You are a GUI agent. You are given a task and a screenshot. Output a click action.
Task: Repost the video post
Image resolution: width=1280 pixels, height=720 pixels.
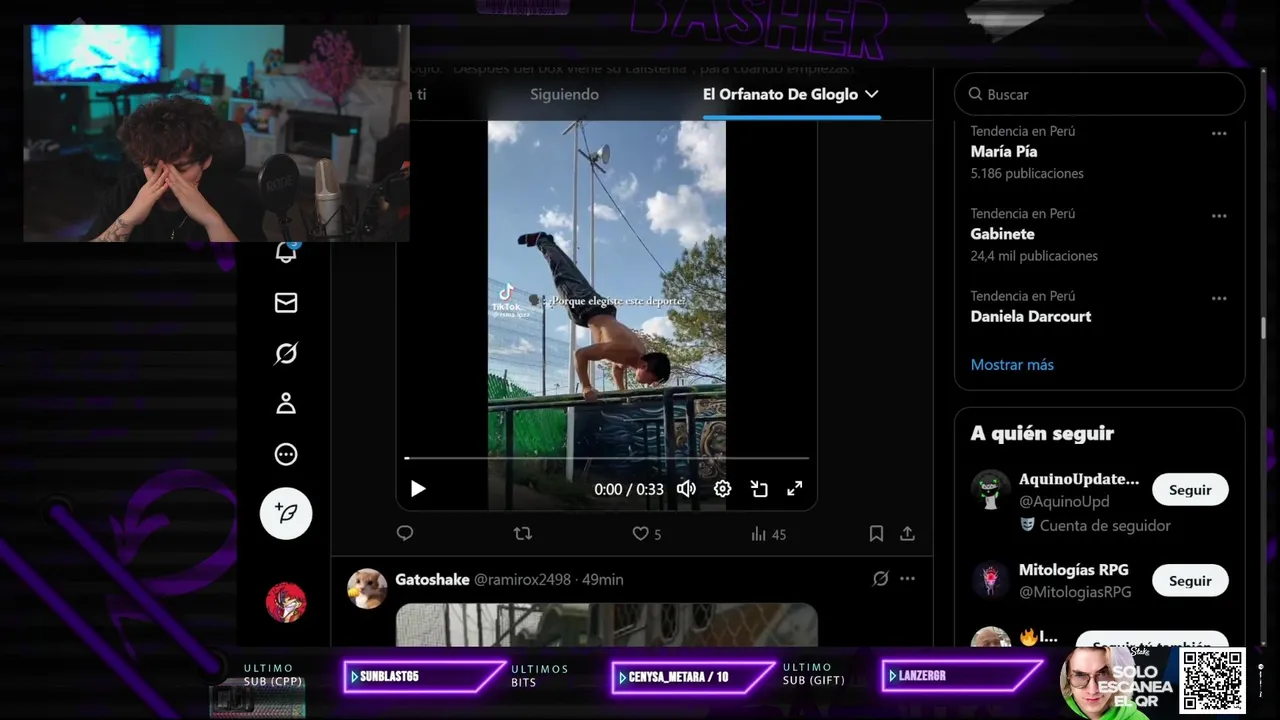coord(522,534)
